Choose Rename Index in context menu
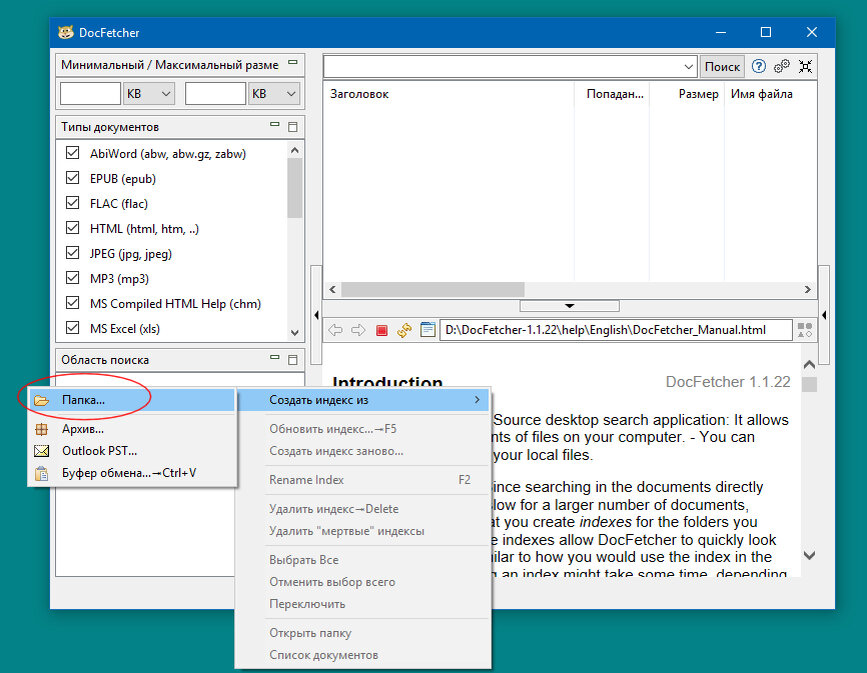Screen dimensions: 867x673 (x=363, y=480)
